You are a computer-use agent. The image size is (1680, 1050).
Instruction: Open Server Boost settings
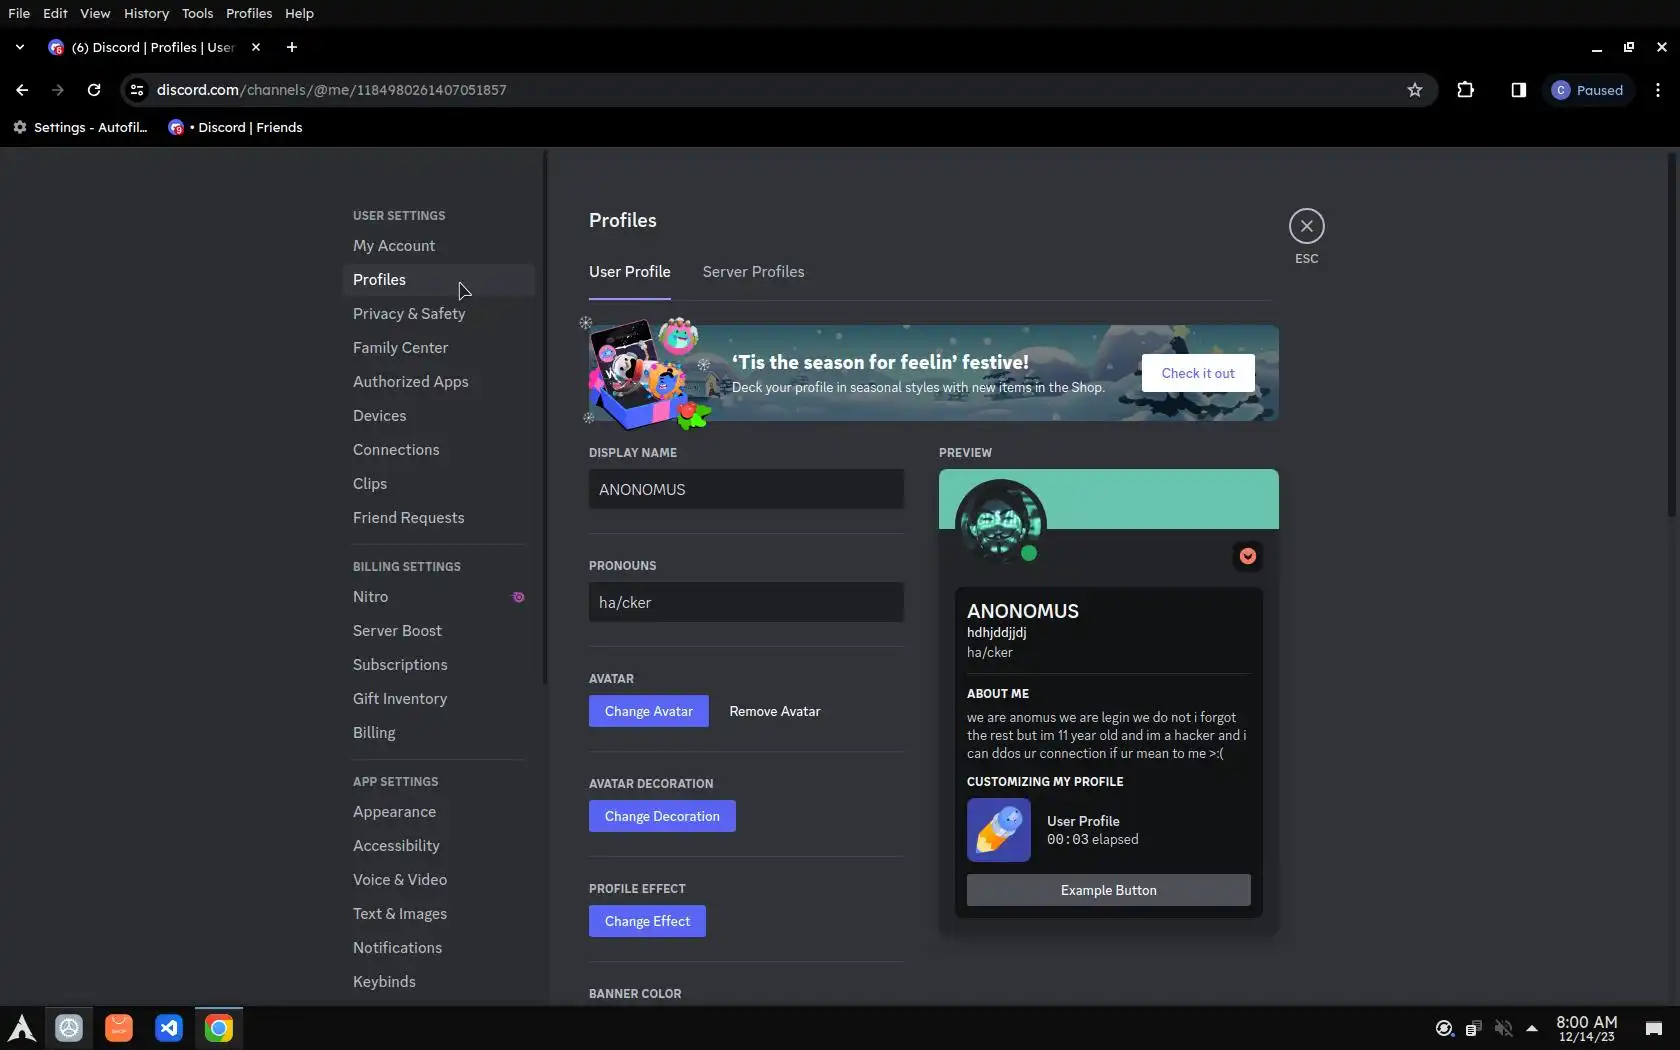pyautogui.click(x=438, y=631)
